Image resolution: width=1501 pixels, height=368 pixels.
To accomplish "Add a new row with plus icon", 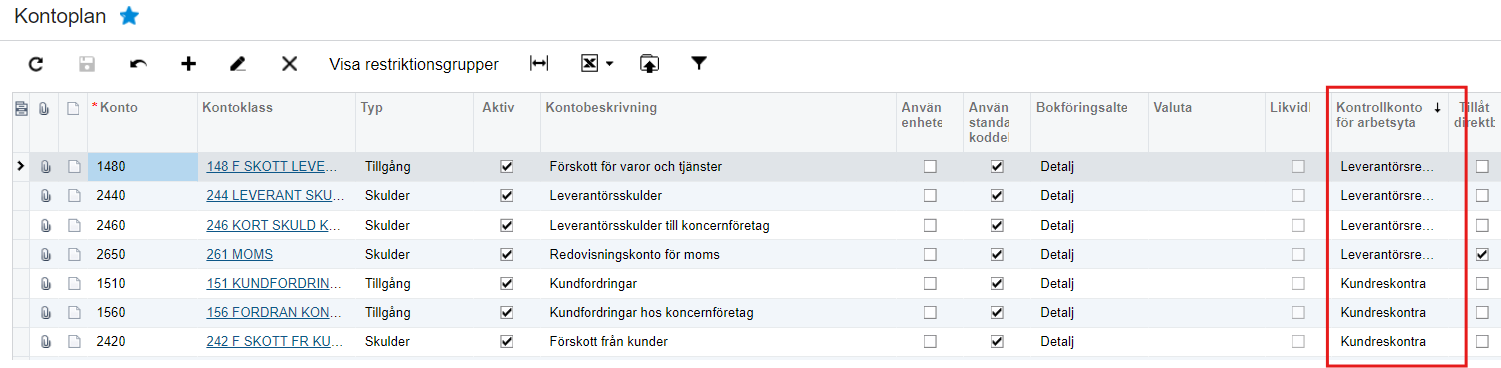I will [188, 64].
